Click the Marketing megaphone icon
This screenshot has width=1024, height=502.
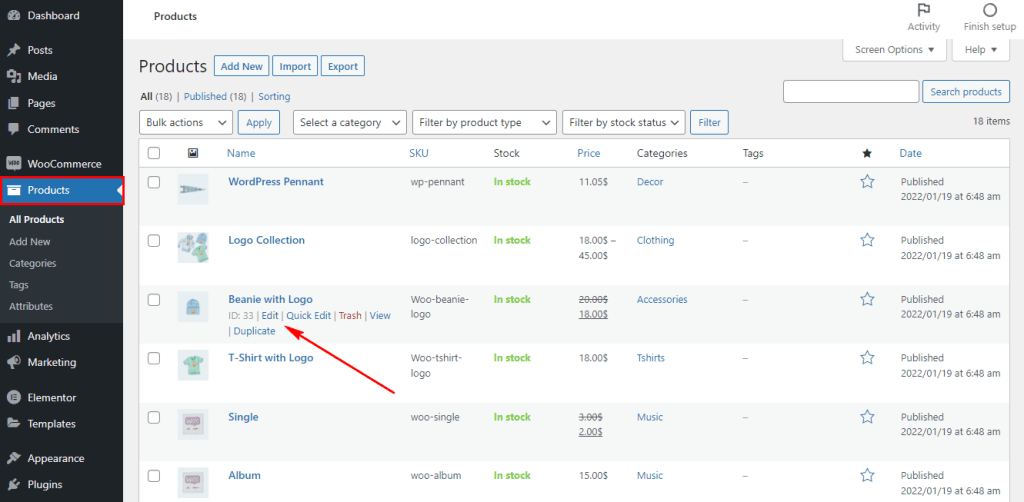point(13,362)
